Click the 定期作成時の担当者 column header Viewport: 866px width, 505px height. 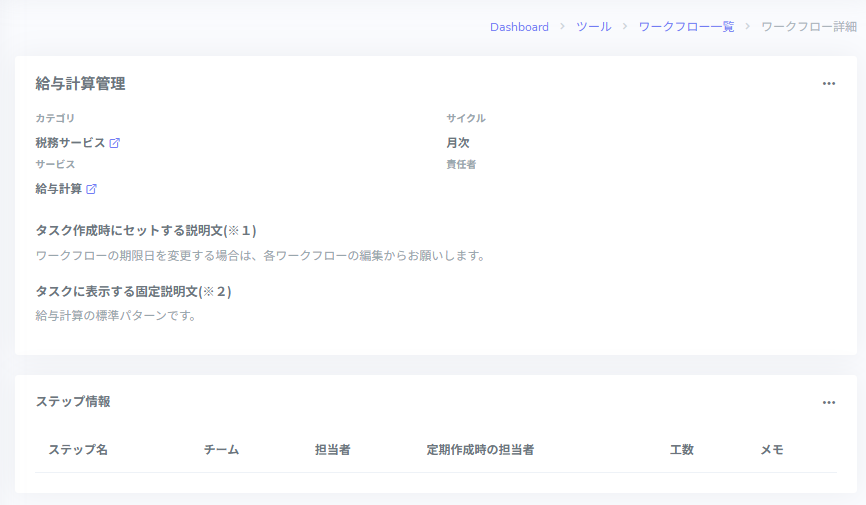click(480, 450)
